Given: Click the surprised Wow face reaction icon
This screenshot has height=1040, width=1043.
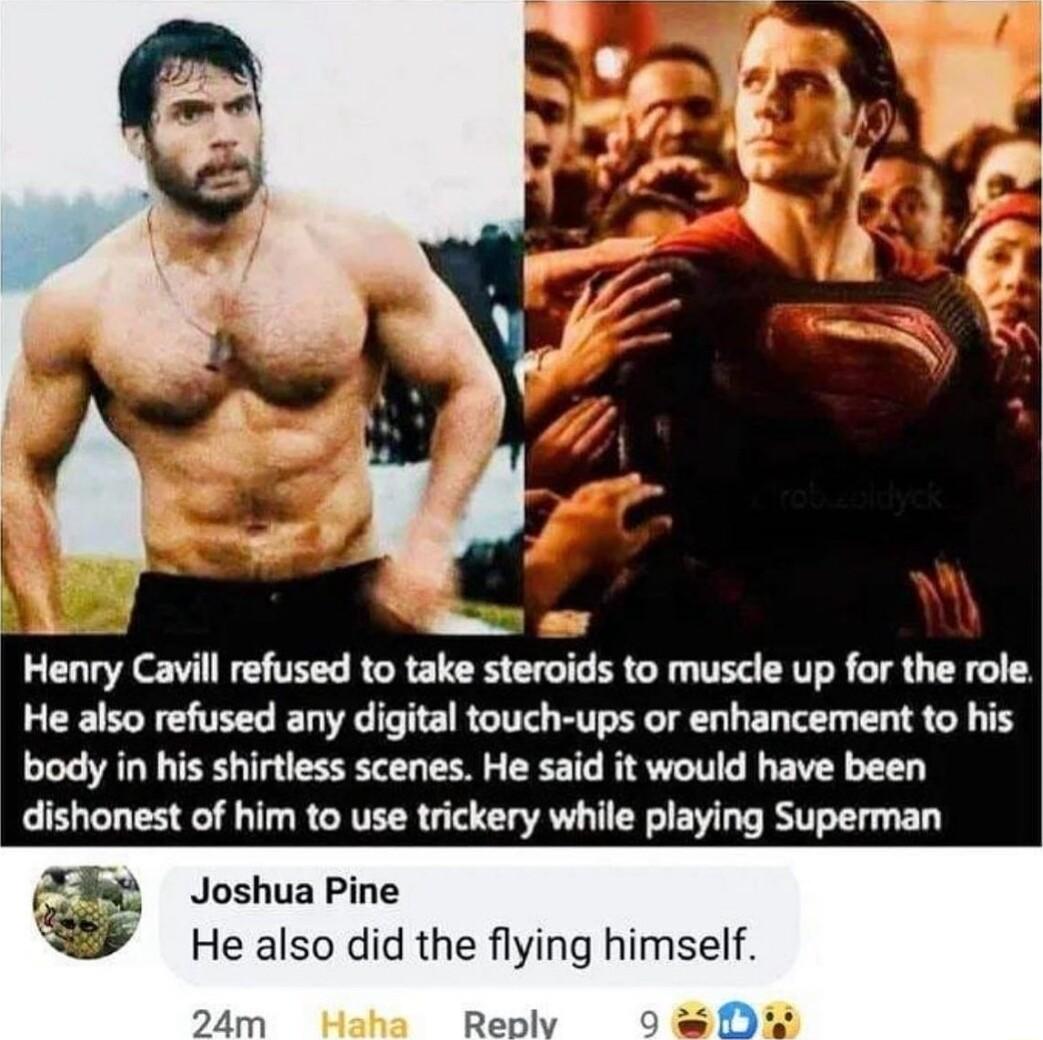Looking at the screenshot, I should tap(778, 1018).
